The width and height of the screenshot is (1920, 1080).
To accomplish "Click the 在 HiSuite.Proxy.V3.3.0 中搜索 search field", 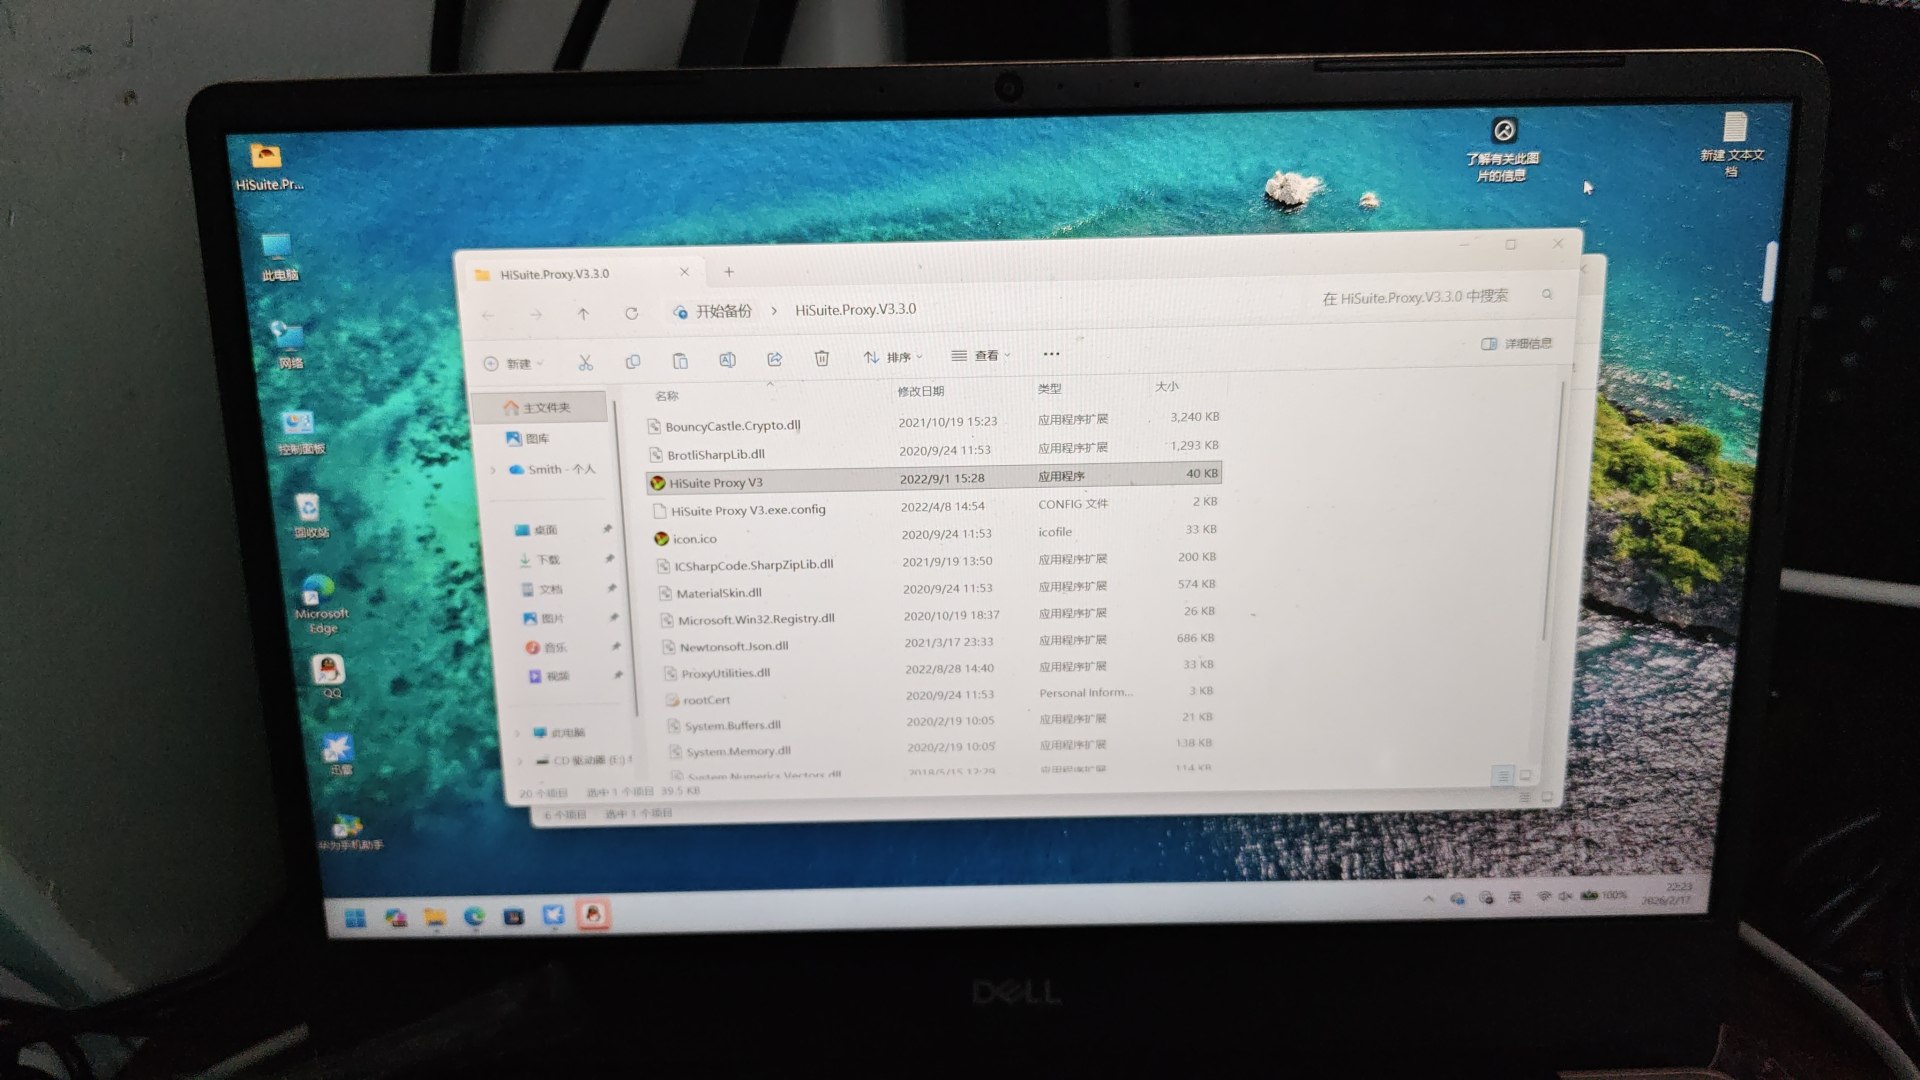I will [x=1415, y=297].
